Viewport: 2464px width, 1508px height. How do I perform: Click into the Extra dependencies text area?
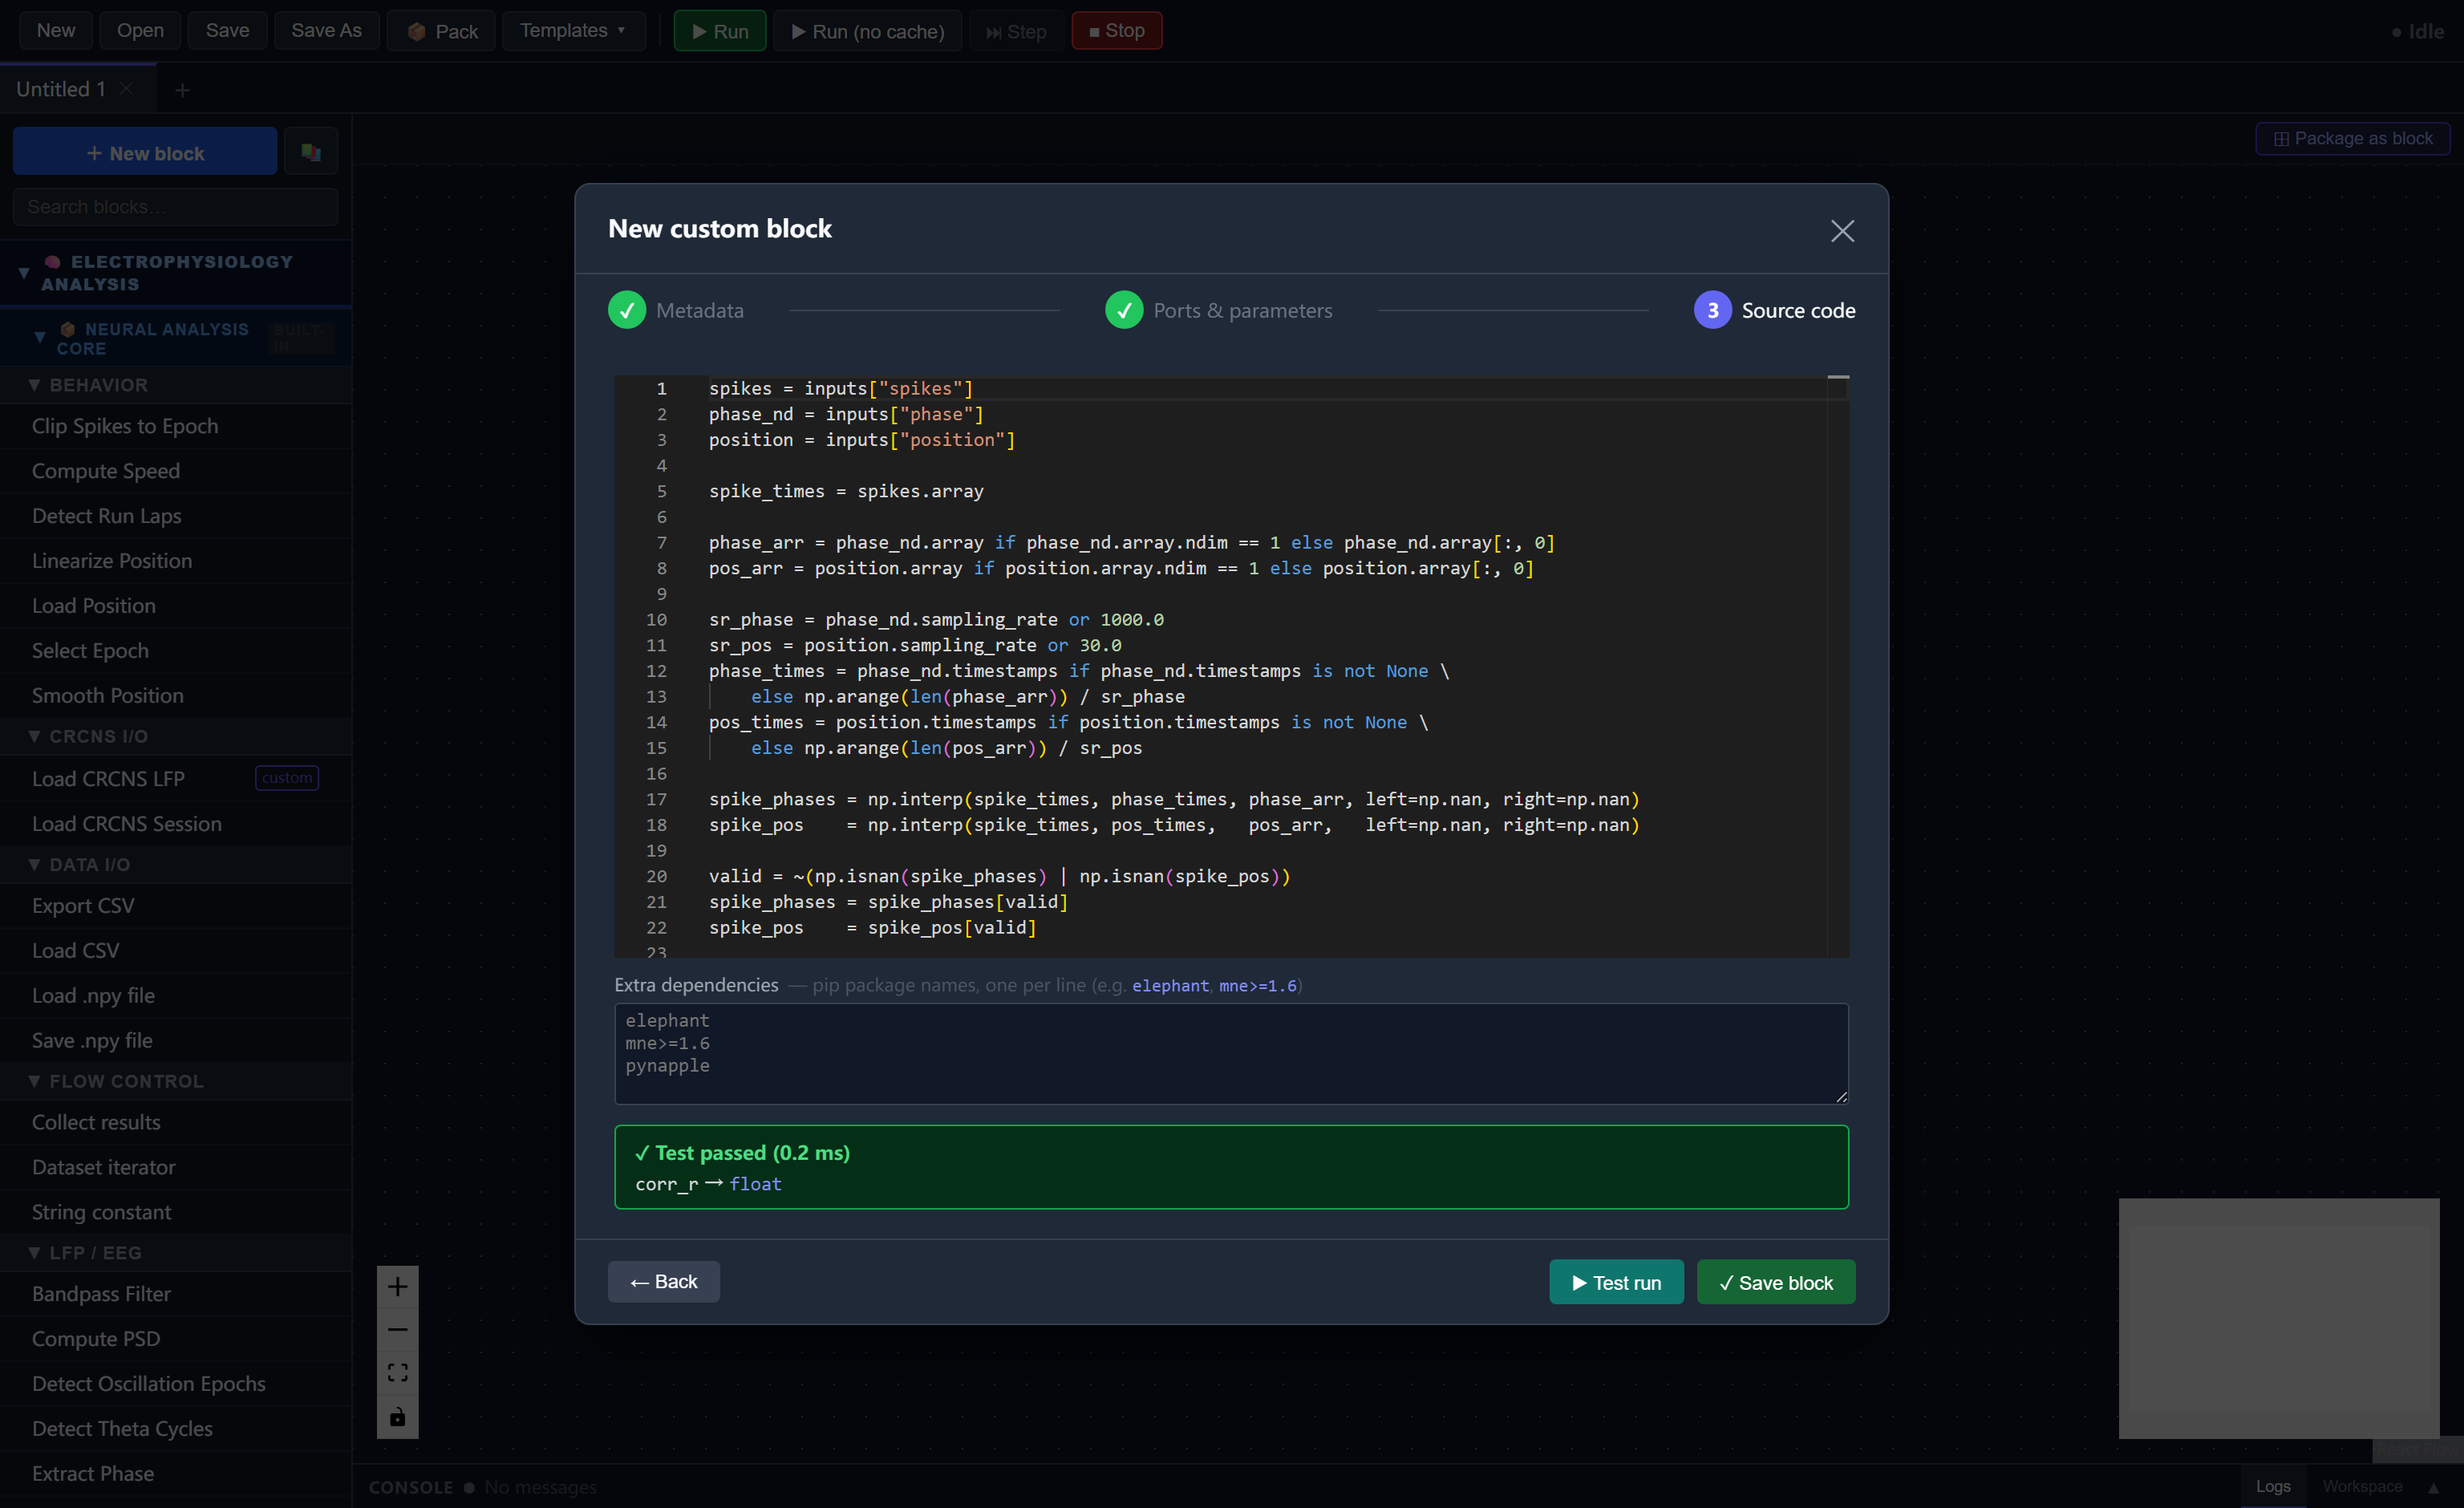[1231, 1053]
